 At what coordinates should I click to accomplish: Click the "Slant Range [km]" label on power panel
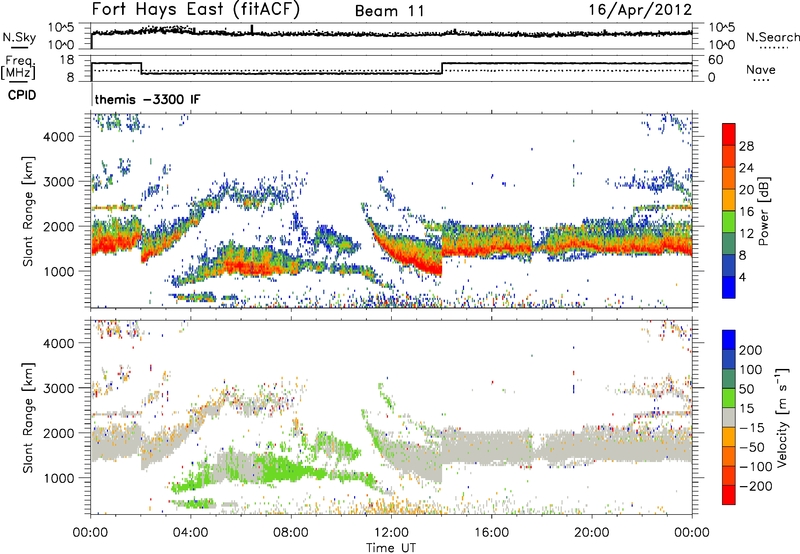(28, 211)
